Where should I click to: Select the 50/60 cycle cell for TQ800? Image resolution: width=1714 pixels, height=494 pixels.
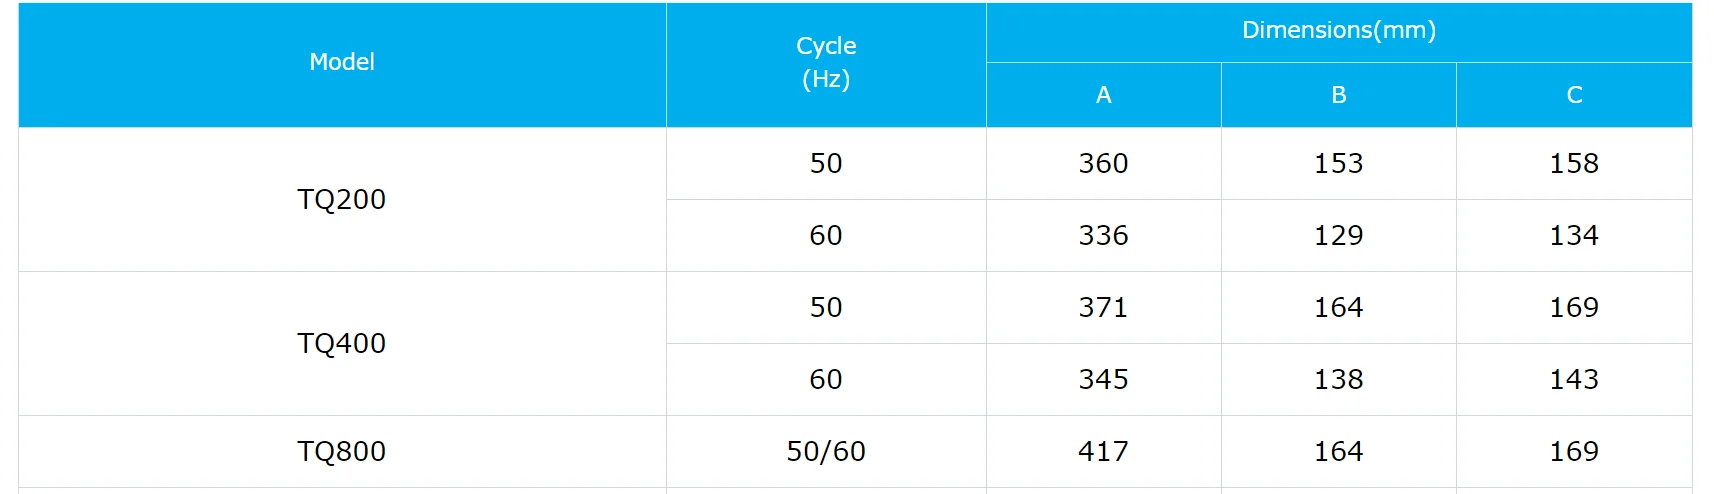826,451
